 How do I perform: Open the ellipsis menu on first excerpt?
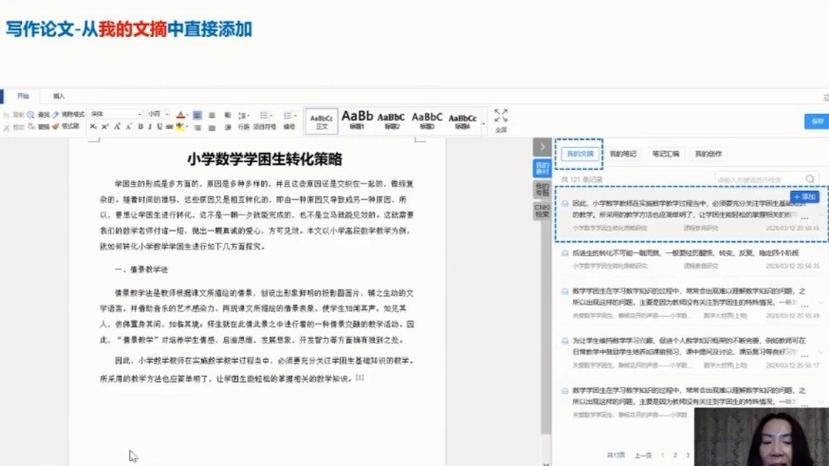805,218
